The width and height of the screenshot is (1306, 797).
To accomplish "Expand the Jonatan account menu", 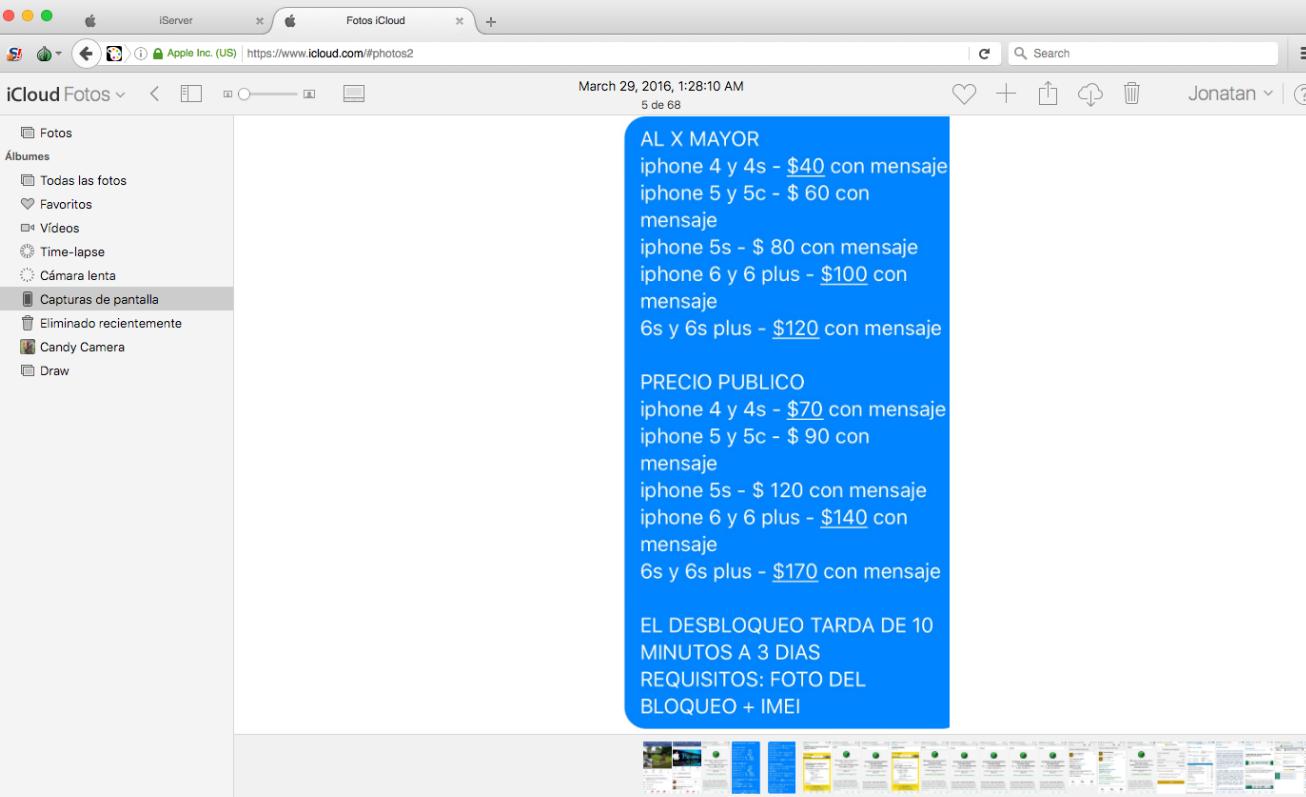I will 1230,94.
